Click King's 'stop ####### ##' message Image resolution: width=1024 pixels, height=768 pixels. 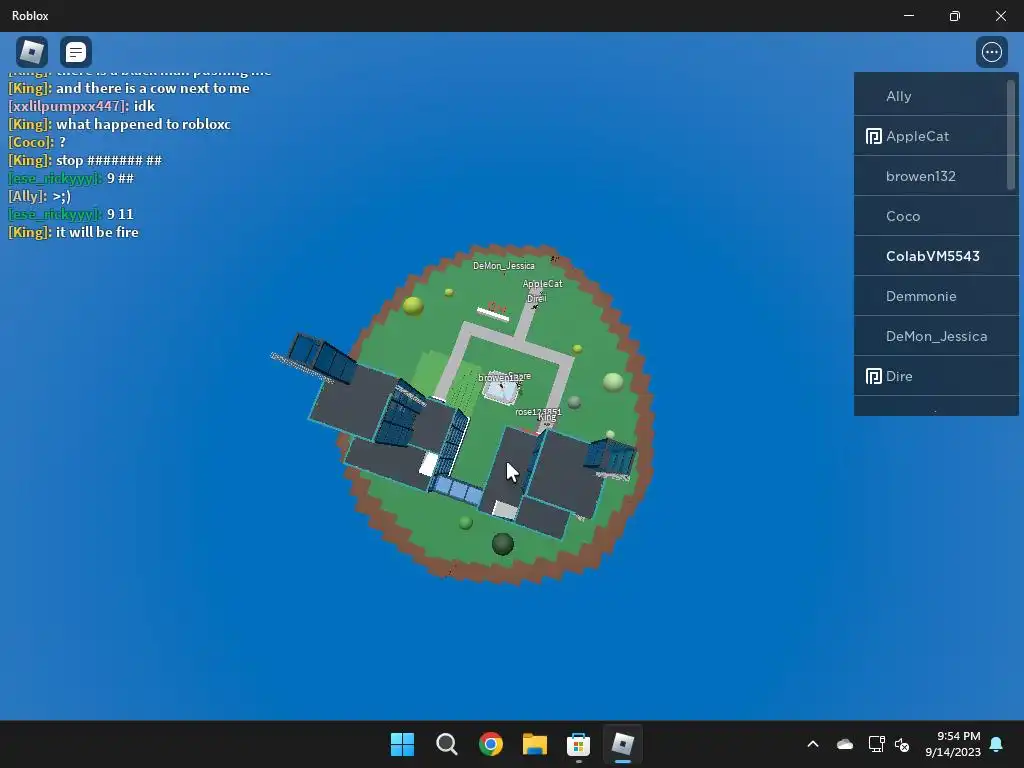point(85,160)
